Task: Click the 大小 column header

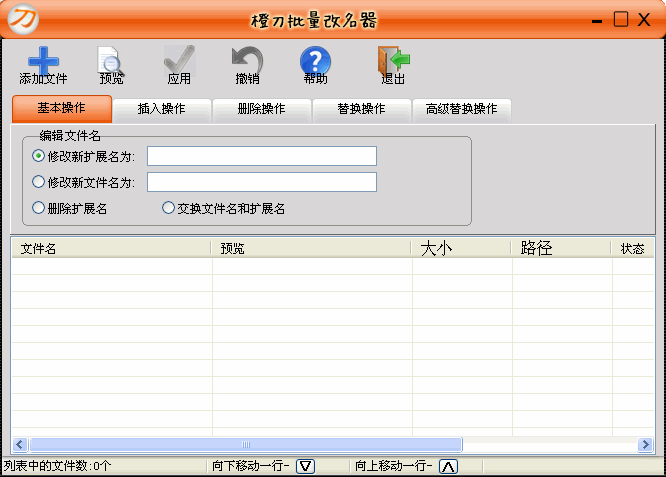Action: tap(461, 248)
